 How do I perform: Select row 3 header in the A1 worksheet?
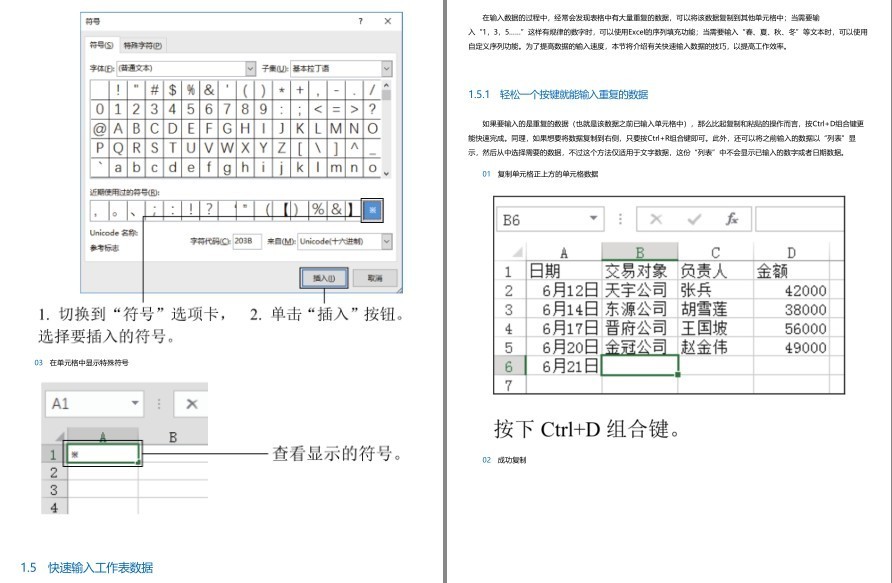coord(54,490)
